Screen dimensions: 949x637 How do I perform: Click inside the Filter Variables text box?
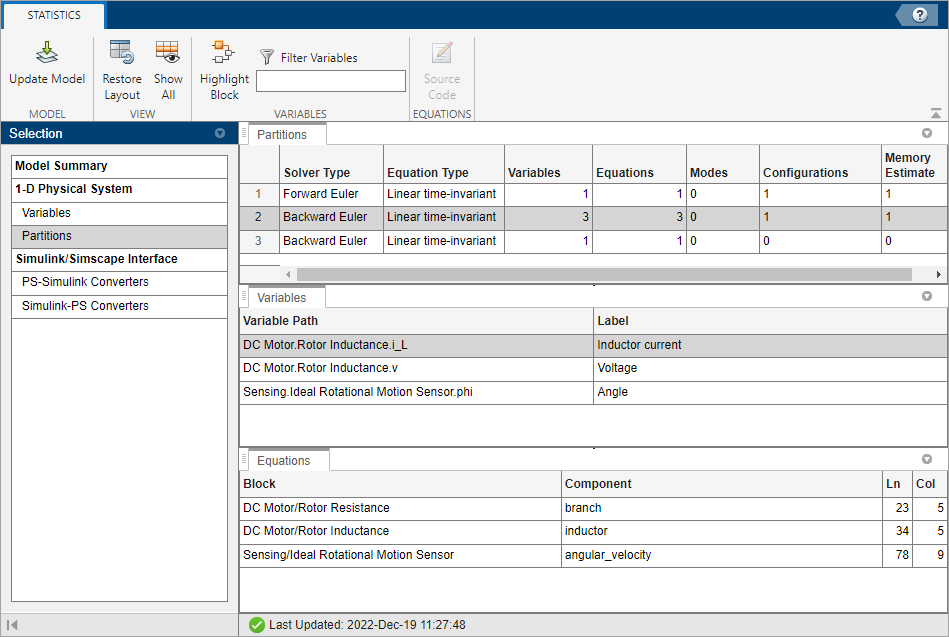tap(330, 81)
